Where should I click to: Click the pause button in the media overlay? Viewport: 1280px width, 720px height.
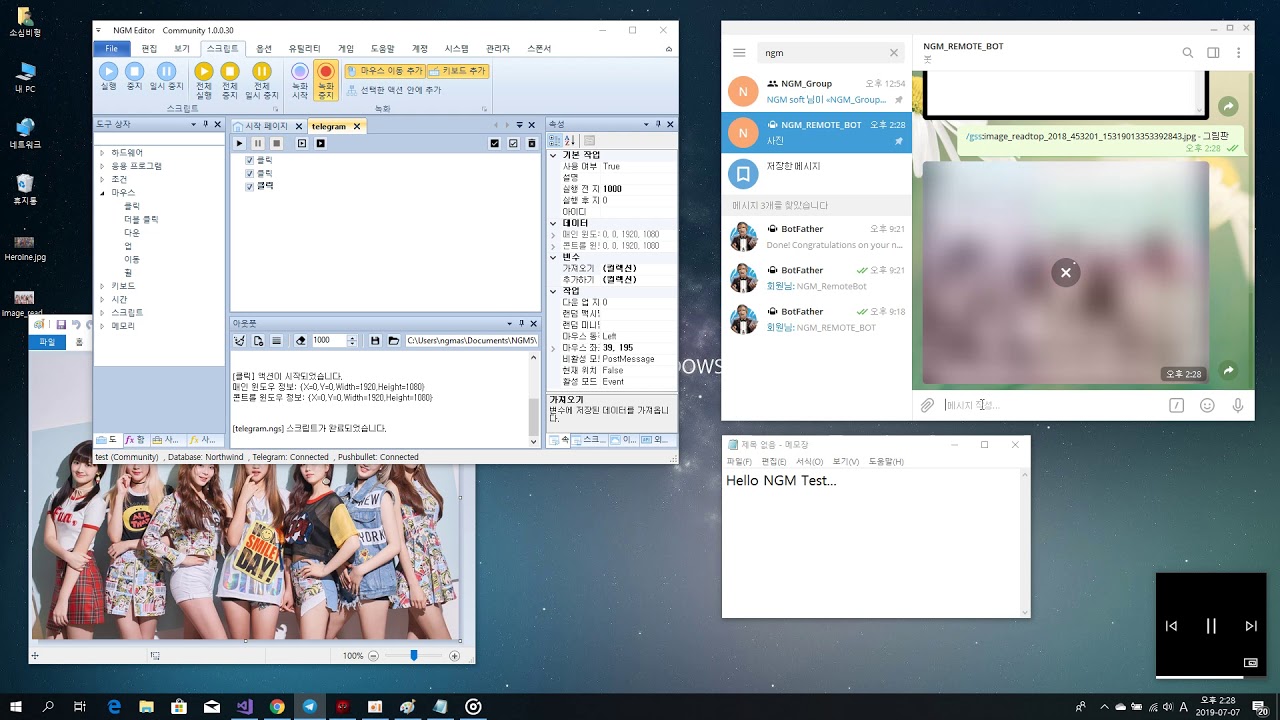point(1211,626)
